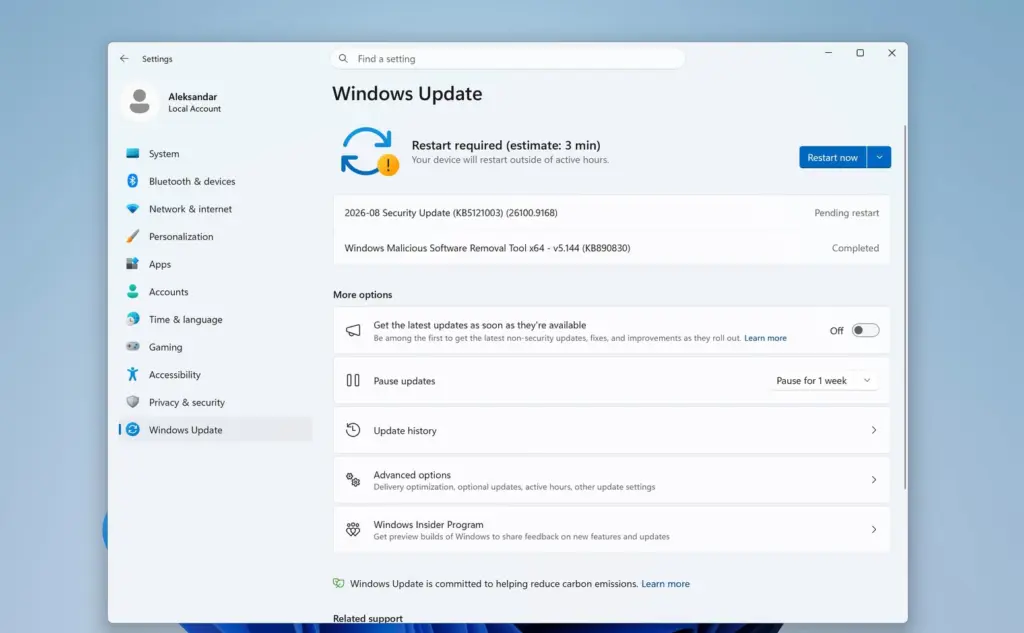
Task: Open the Update history row
Action: point(611,430)
